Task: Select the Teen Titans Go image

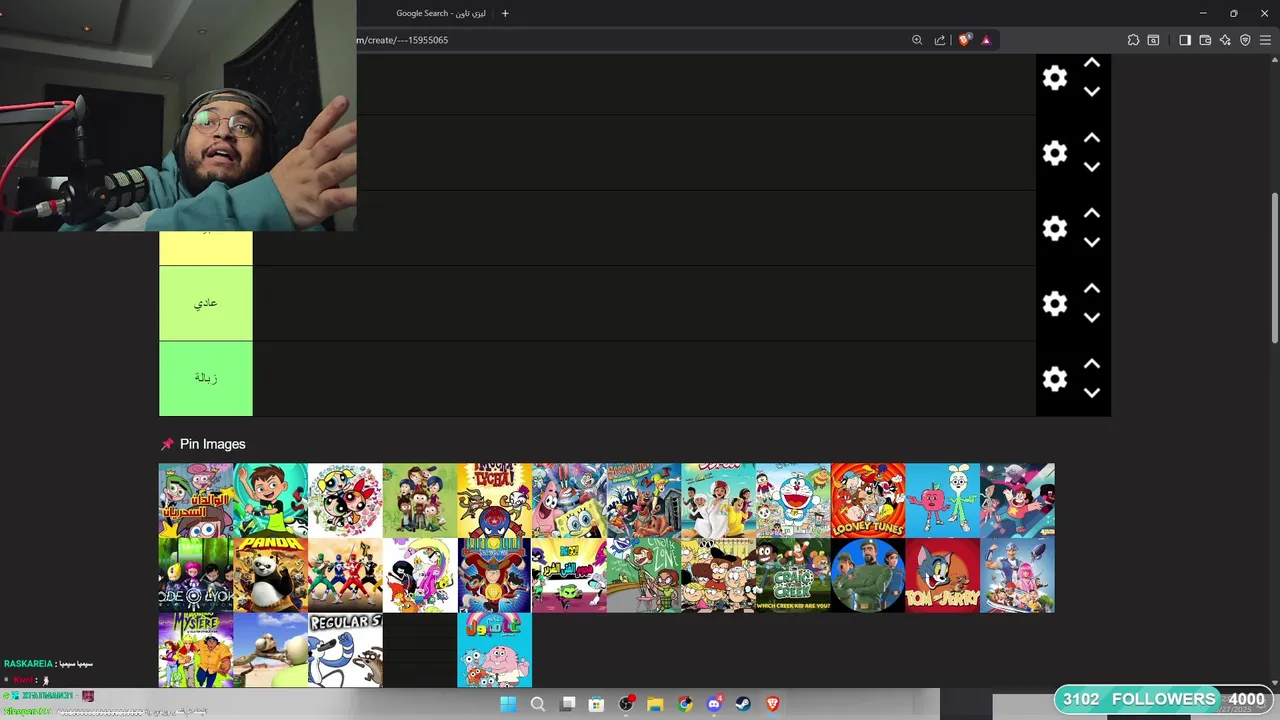Action: click(569, 575)
